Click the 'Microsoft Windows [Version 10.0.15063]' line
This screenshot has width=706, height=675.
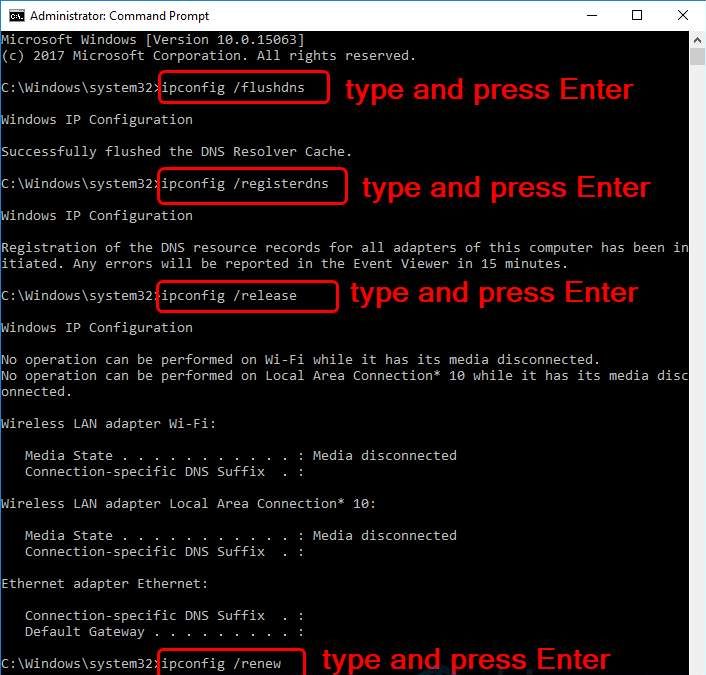pos(153,39)
